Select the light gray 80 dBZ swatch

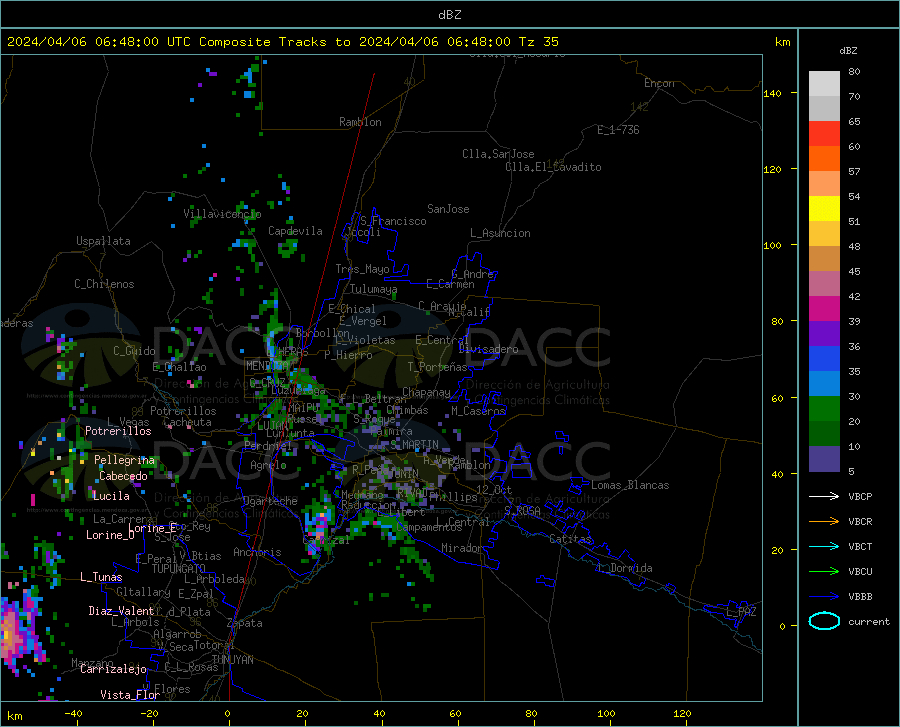pyautogui.click(x=824, y=84)
